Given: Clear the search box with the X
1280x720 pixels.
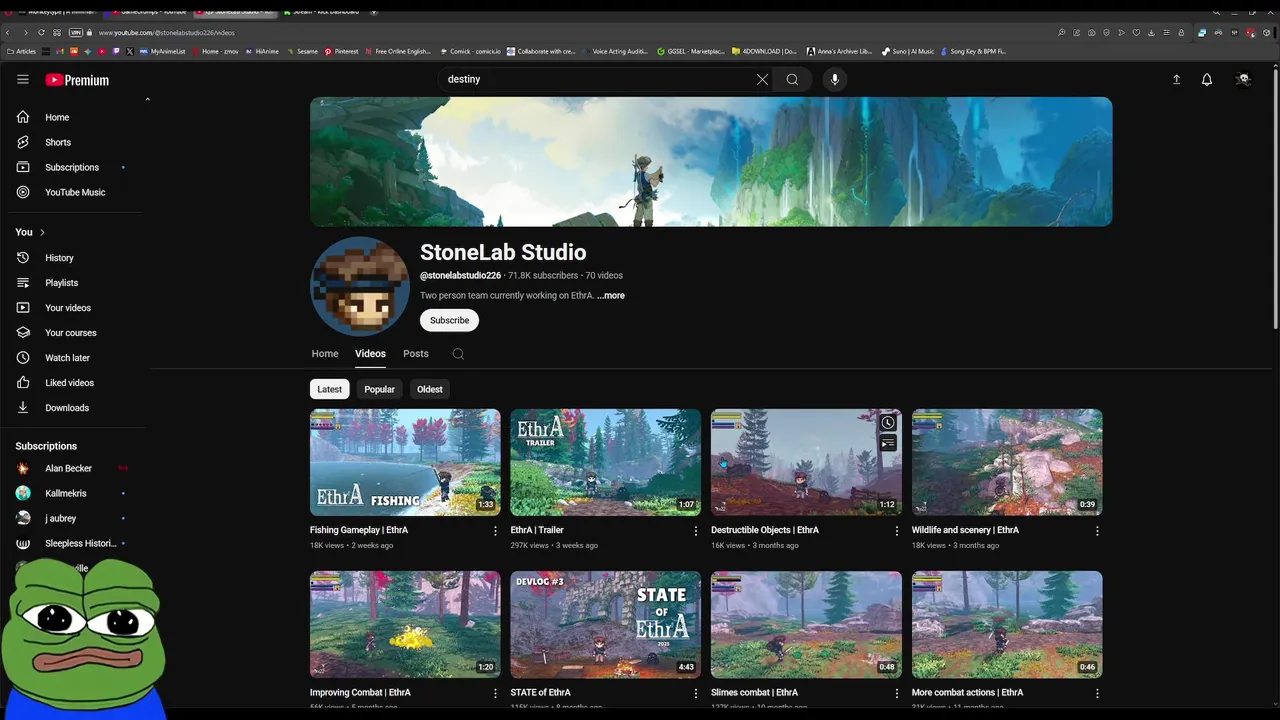Looking at the screenshot, I should pyautogui.click(x=762, y=79).
